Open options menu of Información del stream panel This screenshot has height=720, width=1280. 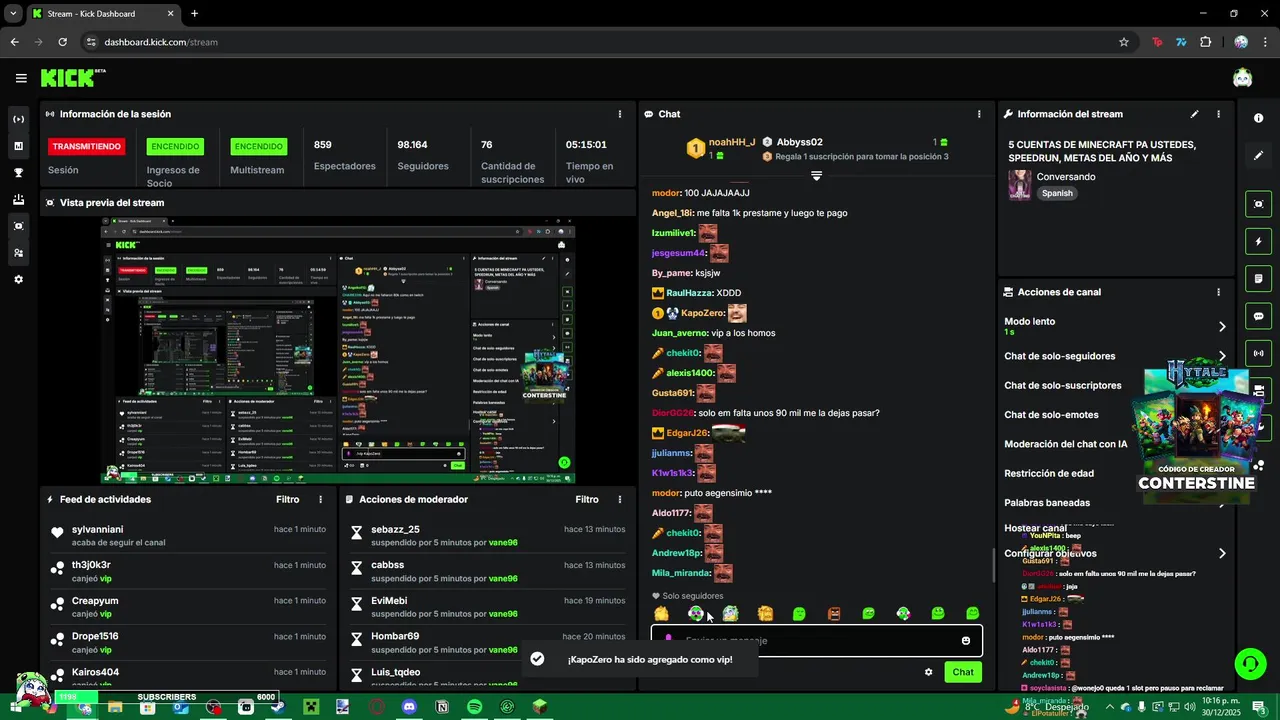(x=1218, y=114)
